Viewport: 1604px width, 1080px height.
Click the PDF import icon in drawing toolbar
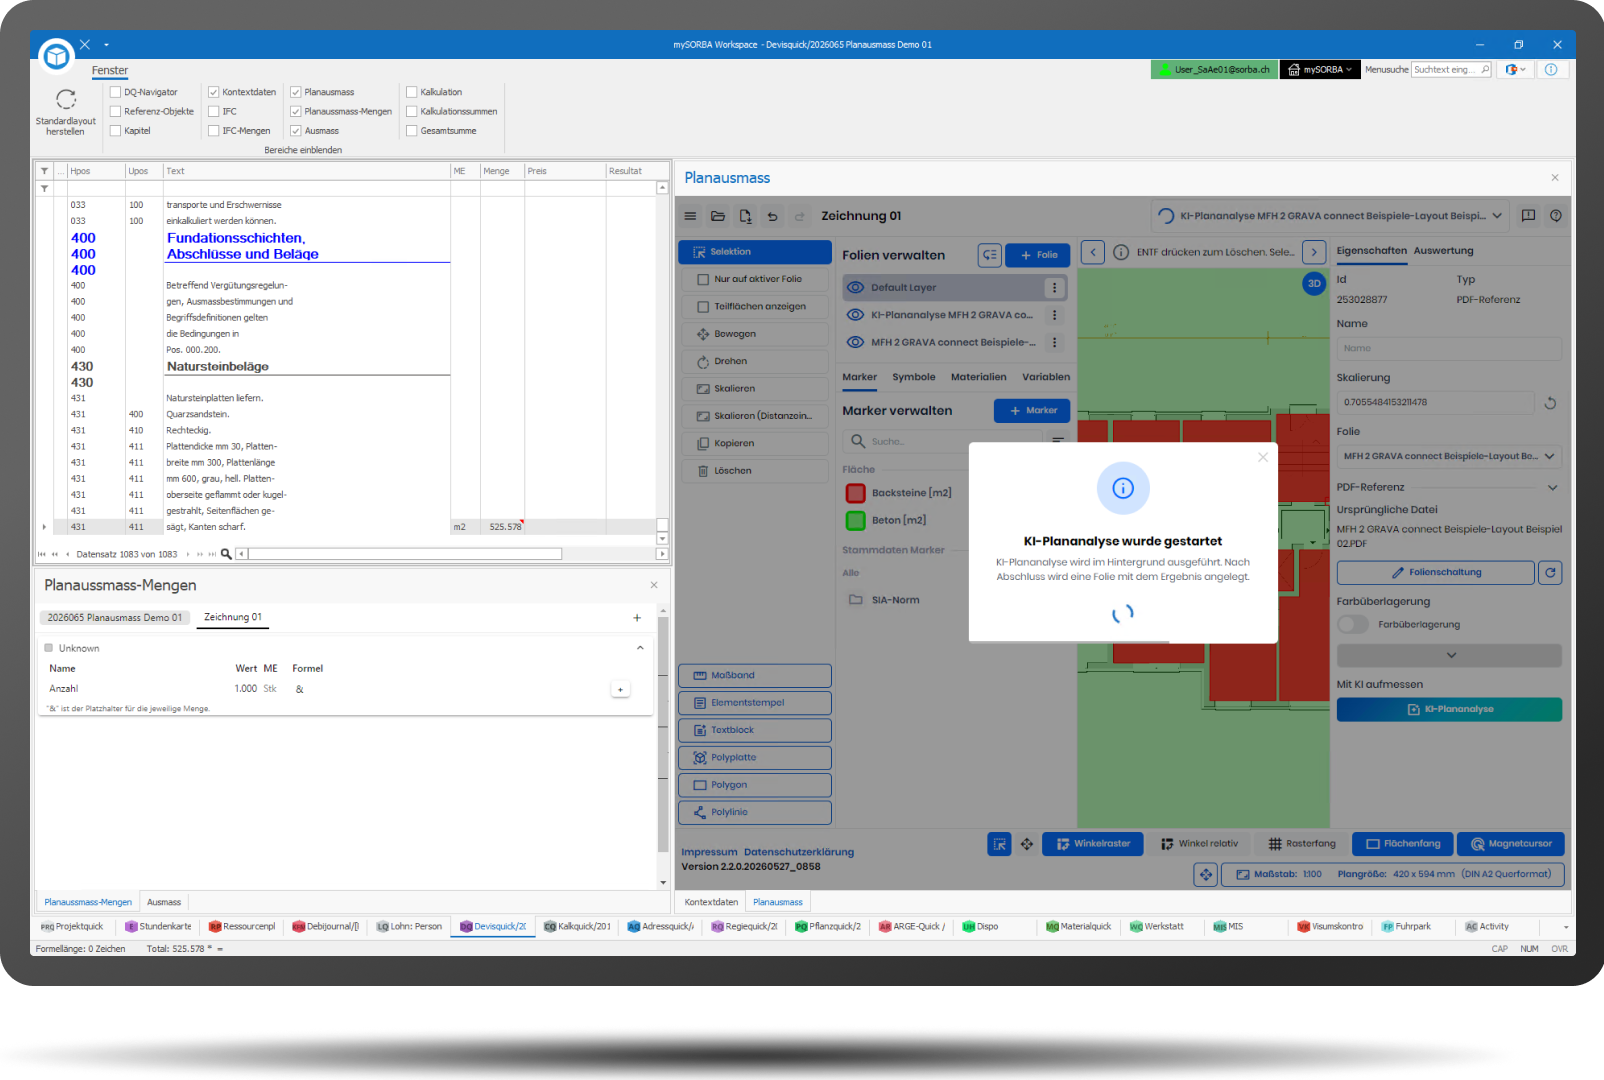745,216
